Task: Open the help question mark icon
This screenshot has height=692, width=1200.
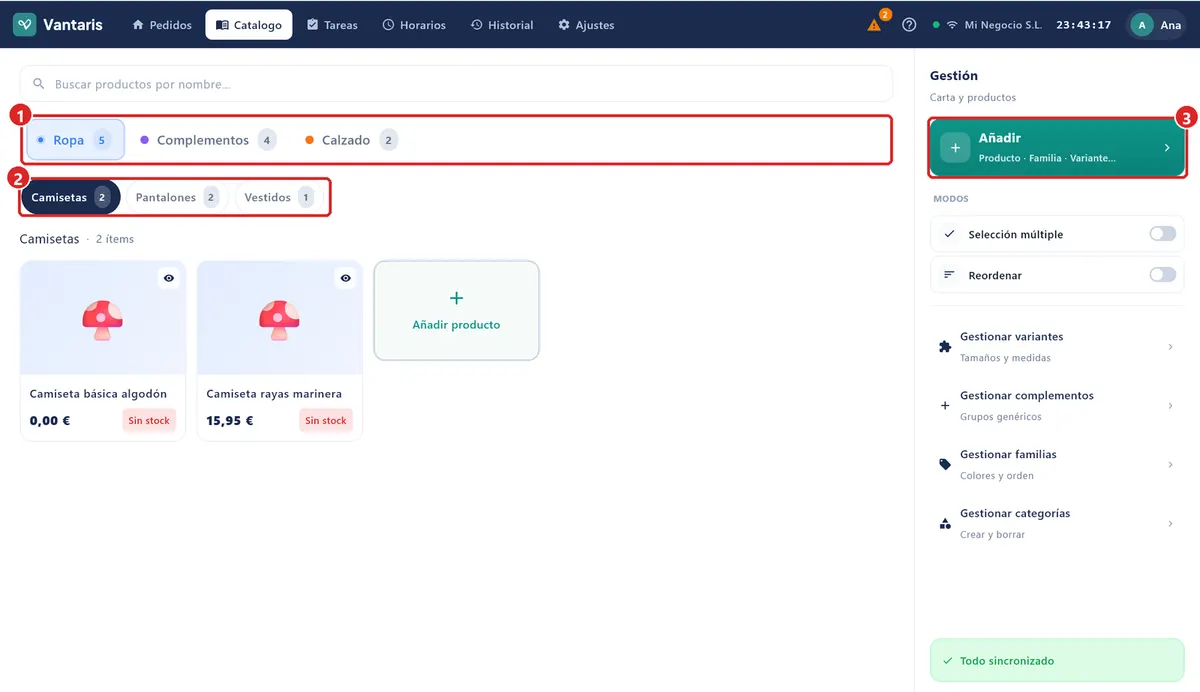Action: (909, 25)
